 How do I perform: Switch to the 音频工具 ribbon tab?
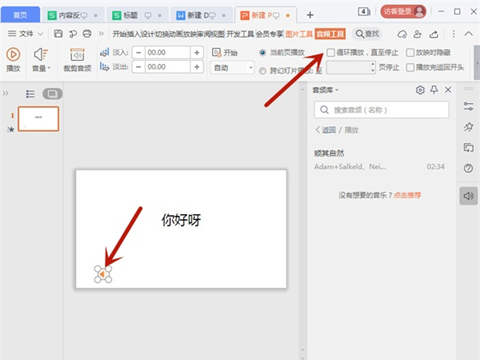coord(330,34)
